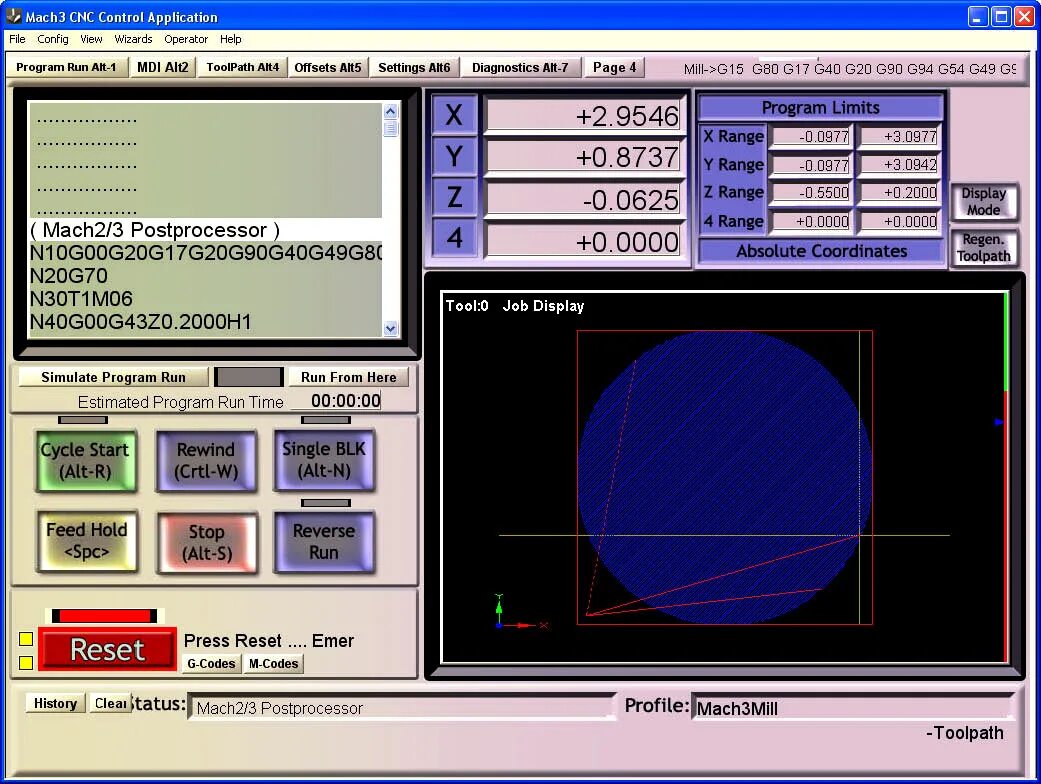Click the red Reset indicator bar
Screen dimensions: 1041x784
coord(104,616)
